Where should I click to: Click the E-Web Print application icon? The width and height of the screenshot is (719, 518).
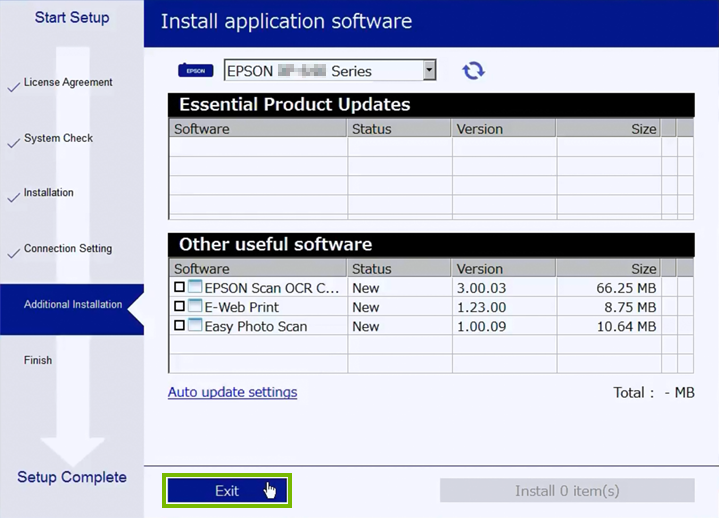[195, 306]
